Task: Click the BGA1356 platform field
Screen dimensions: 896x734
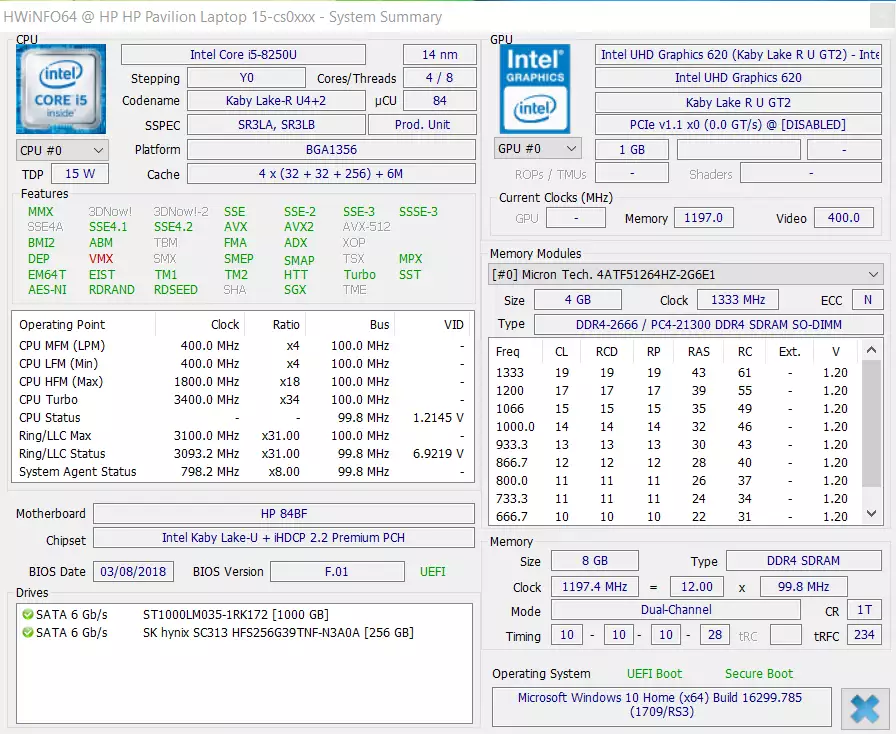Action: point(331,150)
